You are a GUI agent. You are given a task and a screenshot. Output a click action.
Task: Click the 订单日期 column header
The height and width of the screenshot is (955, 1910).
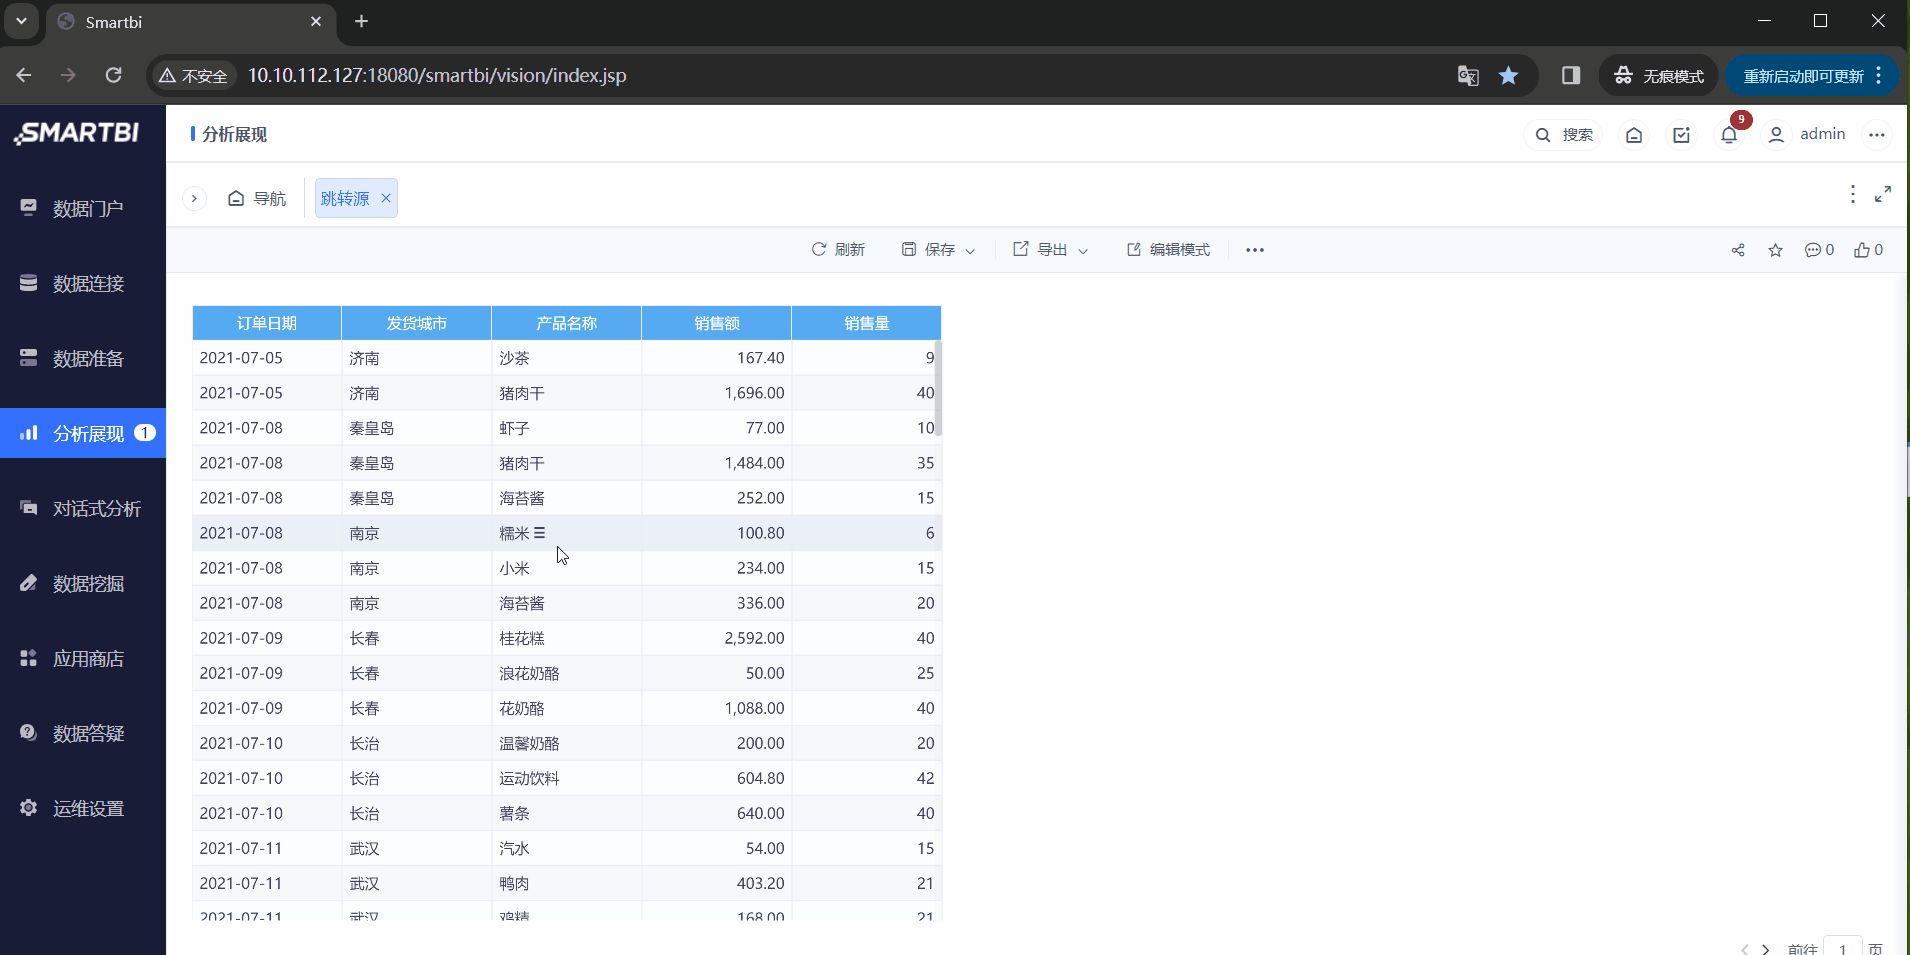click(x=267, y=323)
